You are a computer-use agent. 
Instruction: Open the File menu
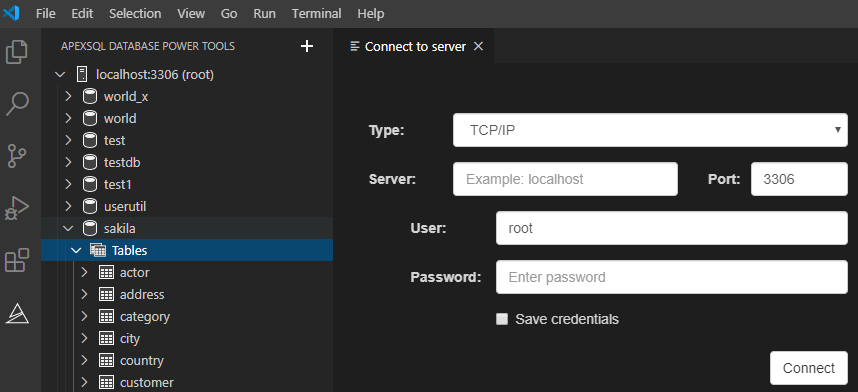[x=45, y=14]
